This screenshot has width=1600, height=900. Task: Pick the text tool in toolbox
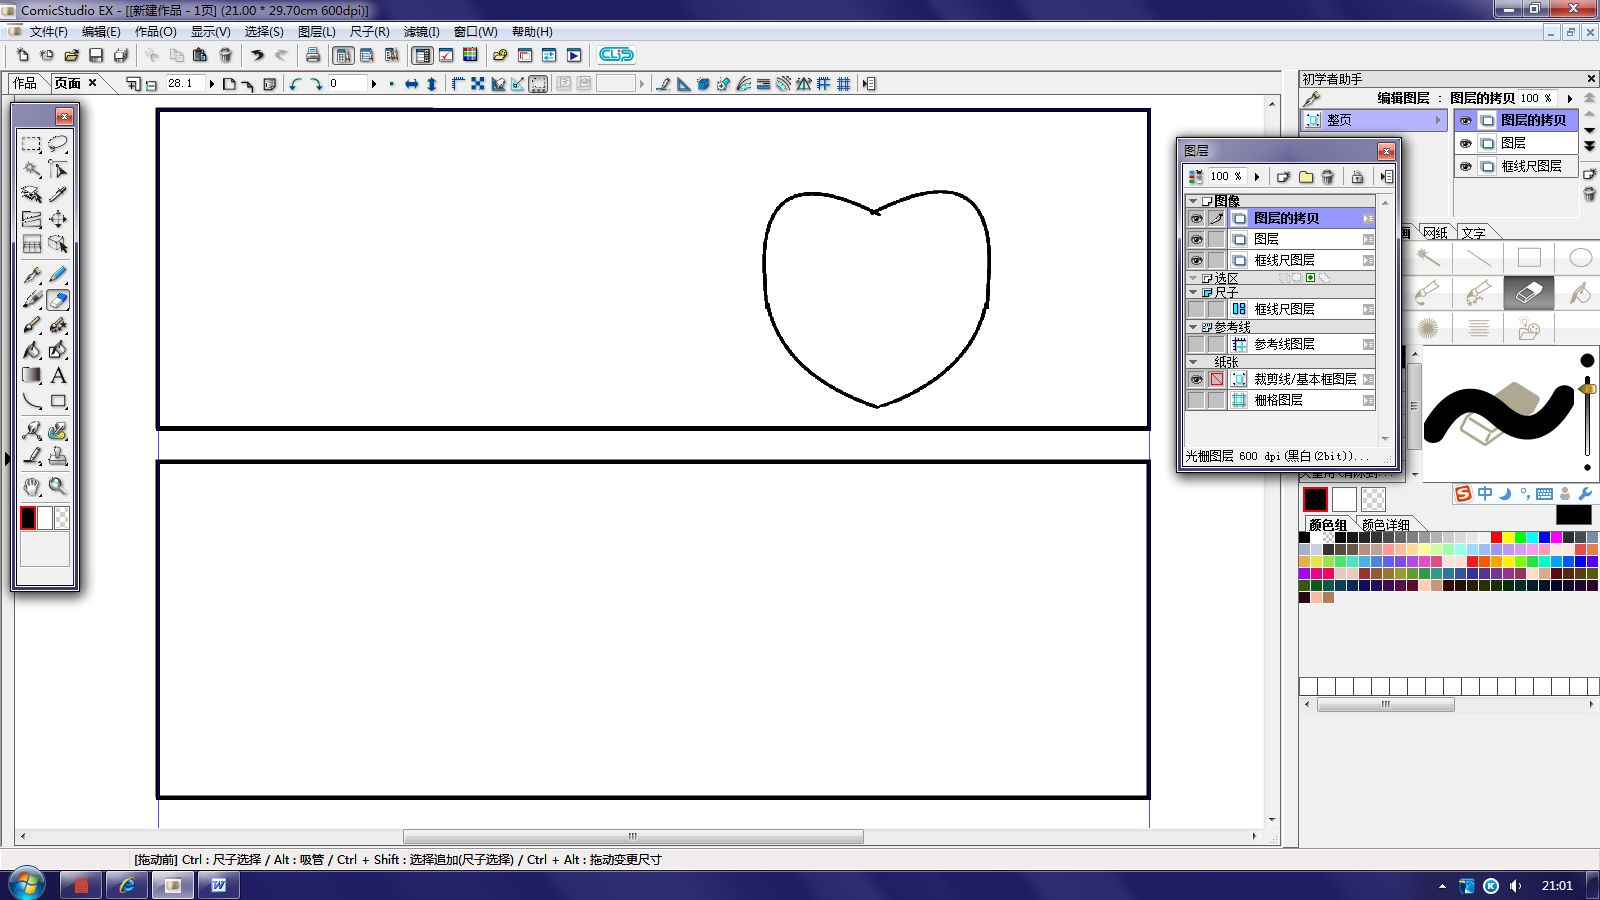click(58, 376)
